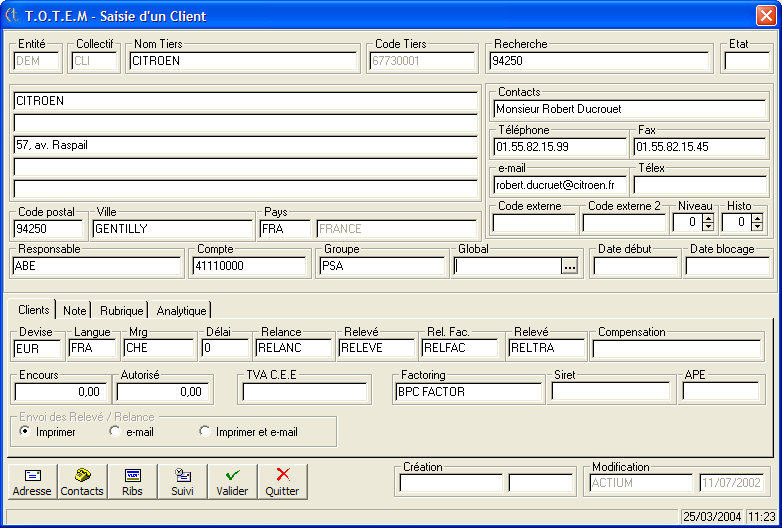The width and height of the screenshot is (782, 528).
Task: Open the Global field browse ellipsis button
Action: (570, 266)
